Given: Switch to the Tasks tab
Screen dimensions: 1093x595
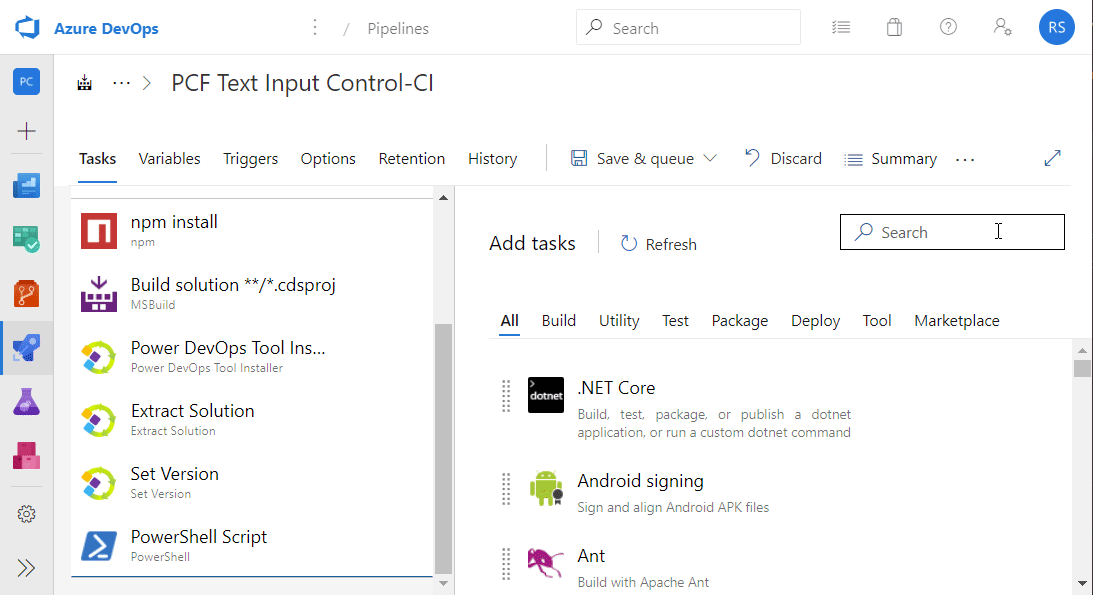Looking at the screenshot, I should (x=98, y=159).
